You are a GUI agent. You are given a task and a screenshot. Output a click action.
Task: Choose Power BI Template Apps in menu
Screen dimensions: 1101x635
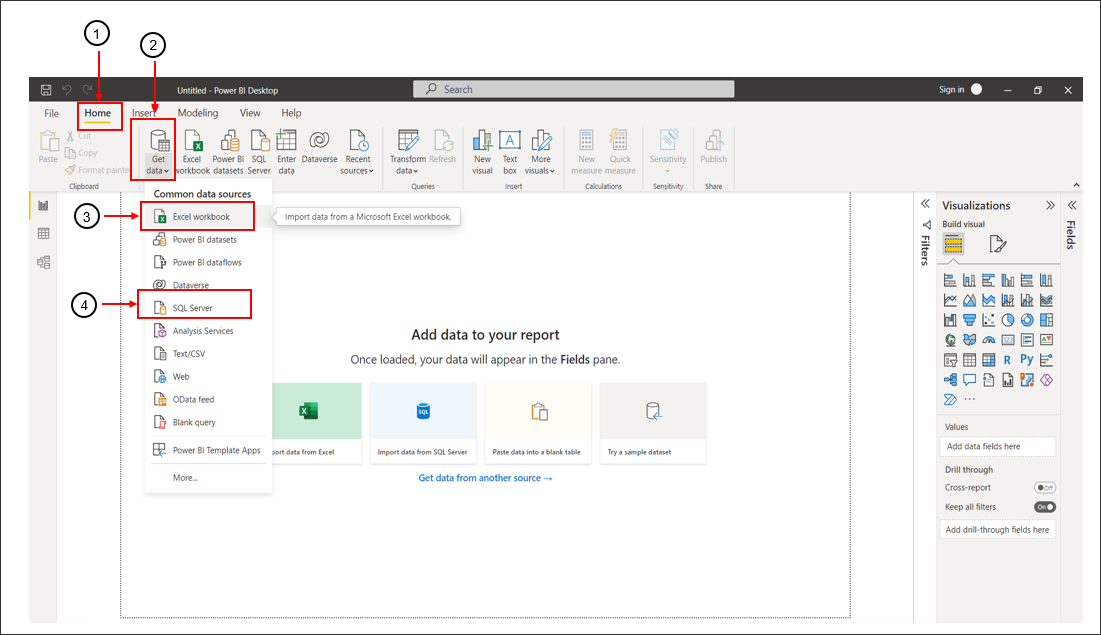click(209, 450)
